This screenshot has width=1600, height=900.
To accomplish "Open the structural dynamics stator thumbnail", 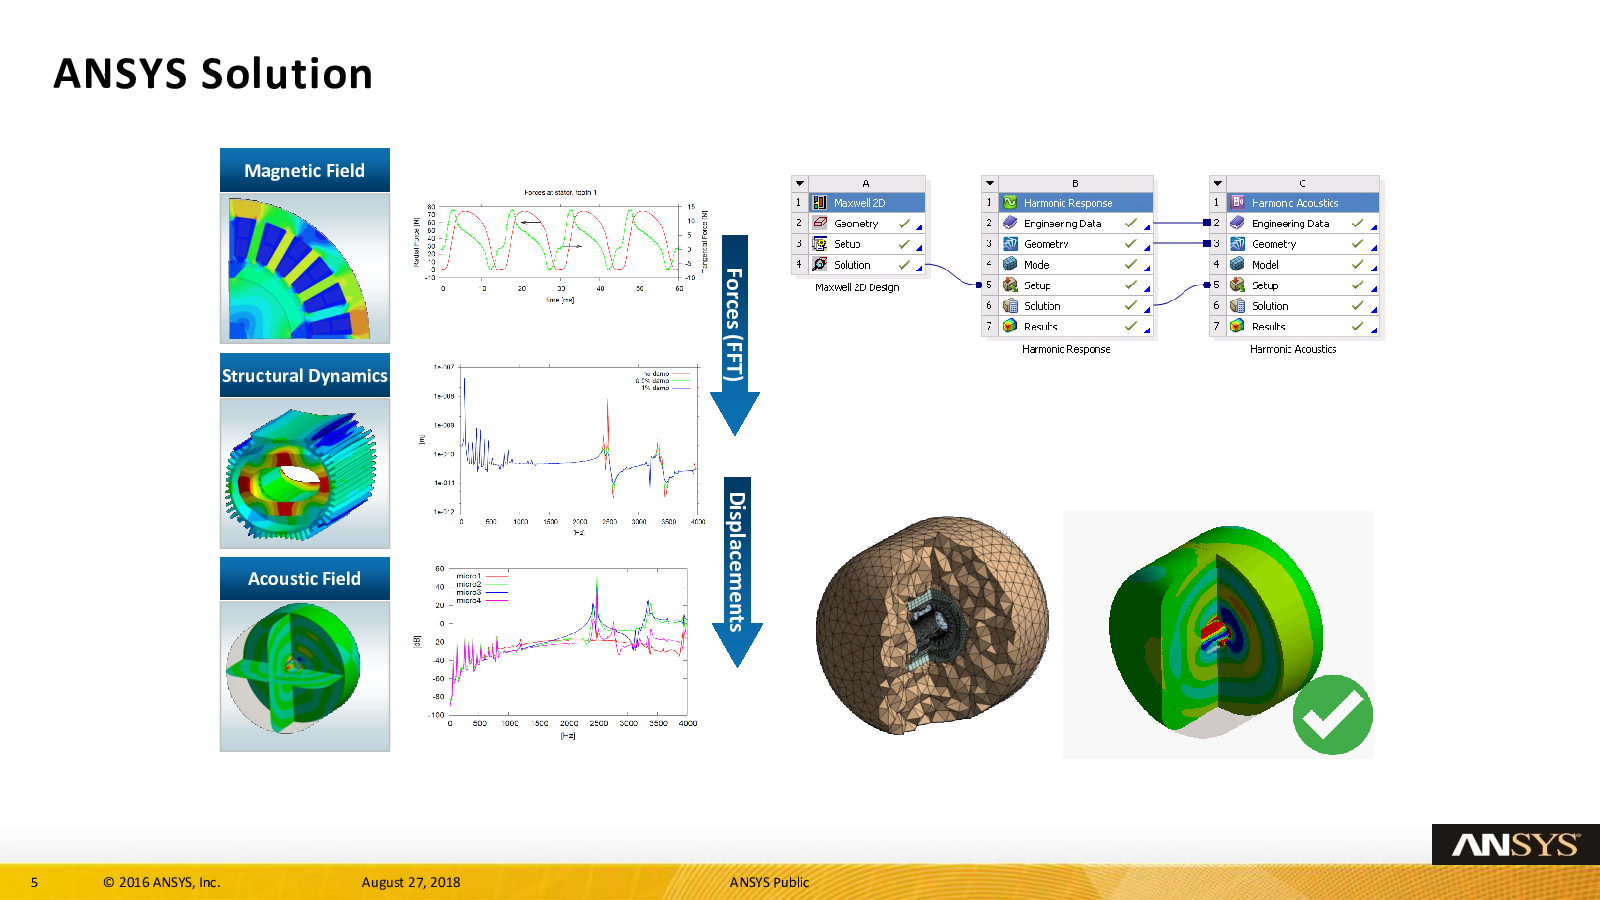I will pos(305,473).
